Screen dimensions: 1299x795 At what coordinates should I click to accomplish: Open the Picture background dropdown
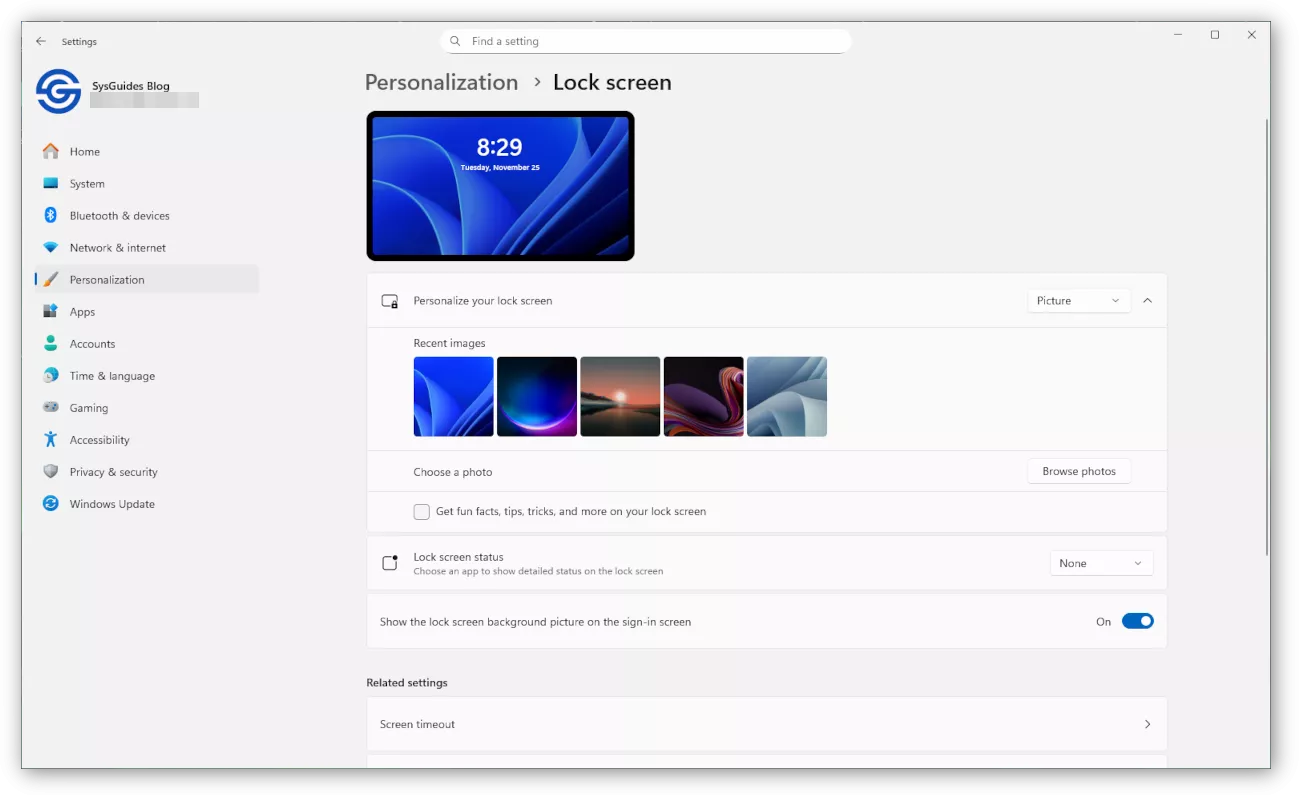[1078, 300]
